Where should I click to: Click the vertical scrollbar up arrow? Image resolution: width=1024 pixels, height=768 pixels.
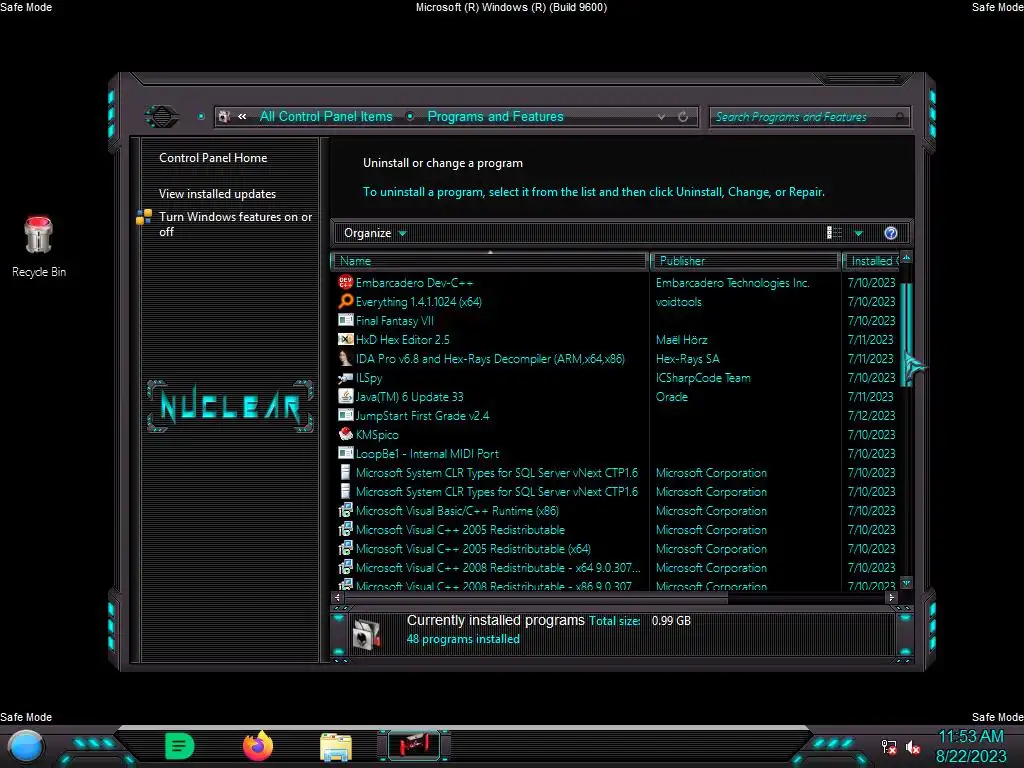click(906, 257)
